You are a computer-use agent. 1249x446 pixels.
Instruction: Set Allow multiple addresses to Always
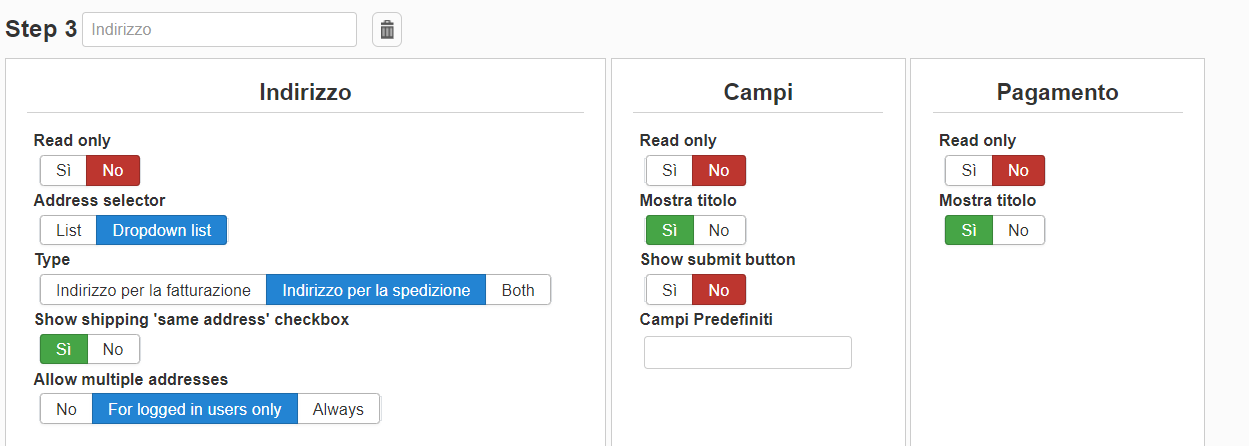point(338,409)
